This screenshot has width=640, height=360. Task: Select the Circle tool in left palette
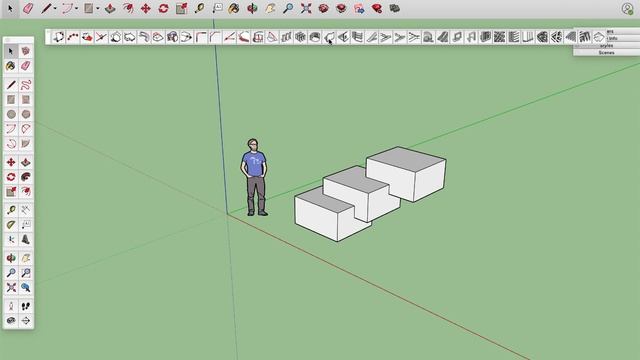click(x=11, y=114)
